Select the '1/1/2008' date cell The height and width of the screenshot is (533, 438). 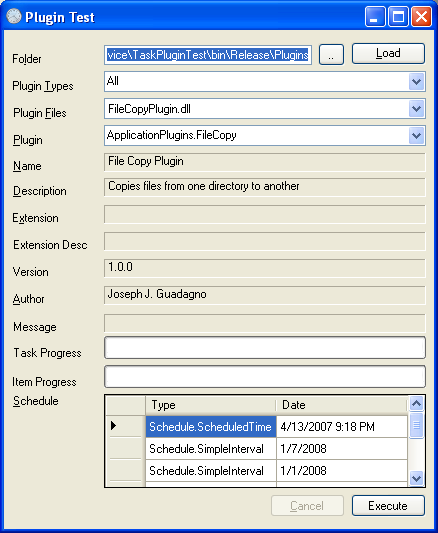(342, 471)
